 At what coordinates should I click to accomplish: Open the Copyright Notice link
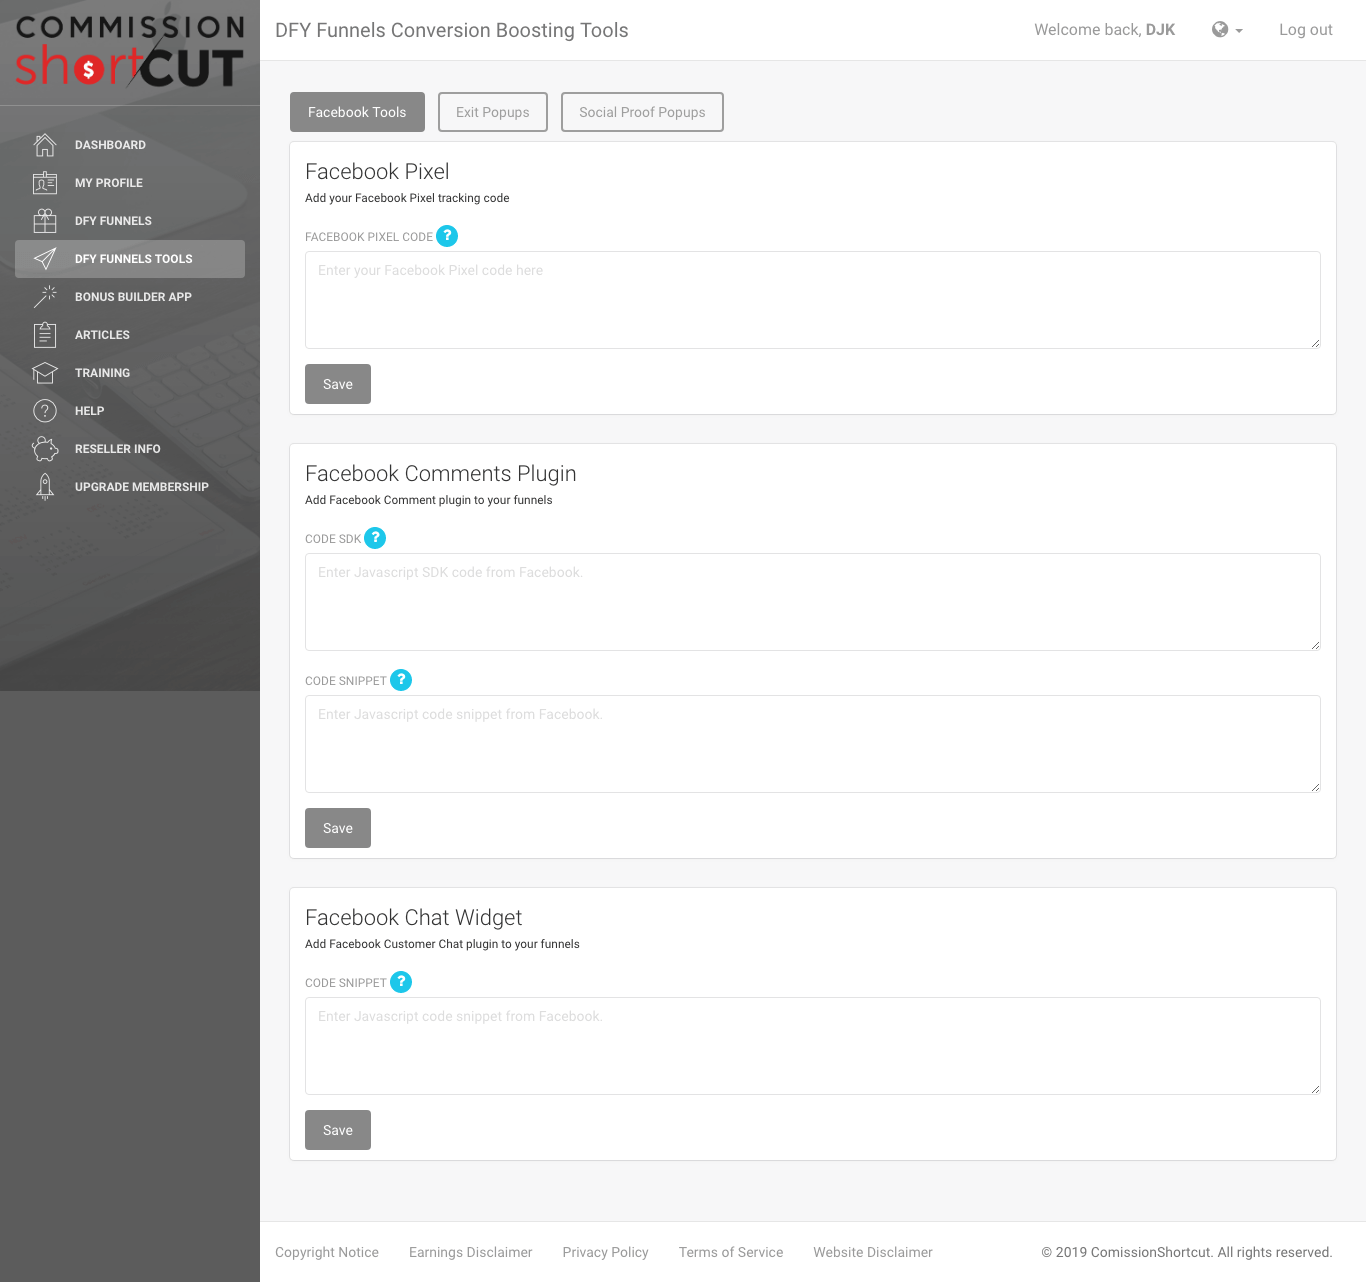pos(327,1252)
